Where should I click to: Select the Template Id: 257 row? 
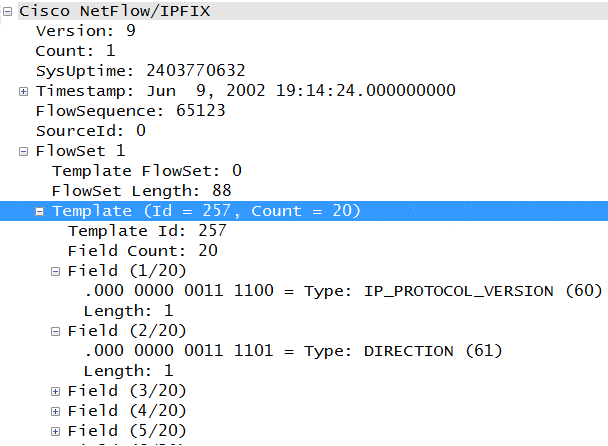coord(147,231)
